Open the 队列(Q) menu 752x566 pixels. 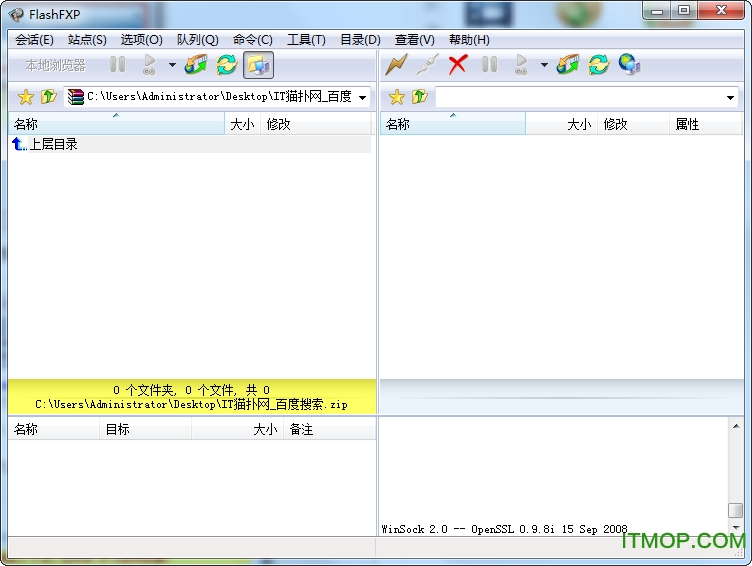198,40
